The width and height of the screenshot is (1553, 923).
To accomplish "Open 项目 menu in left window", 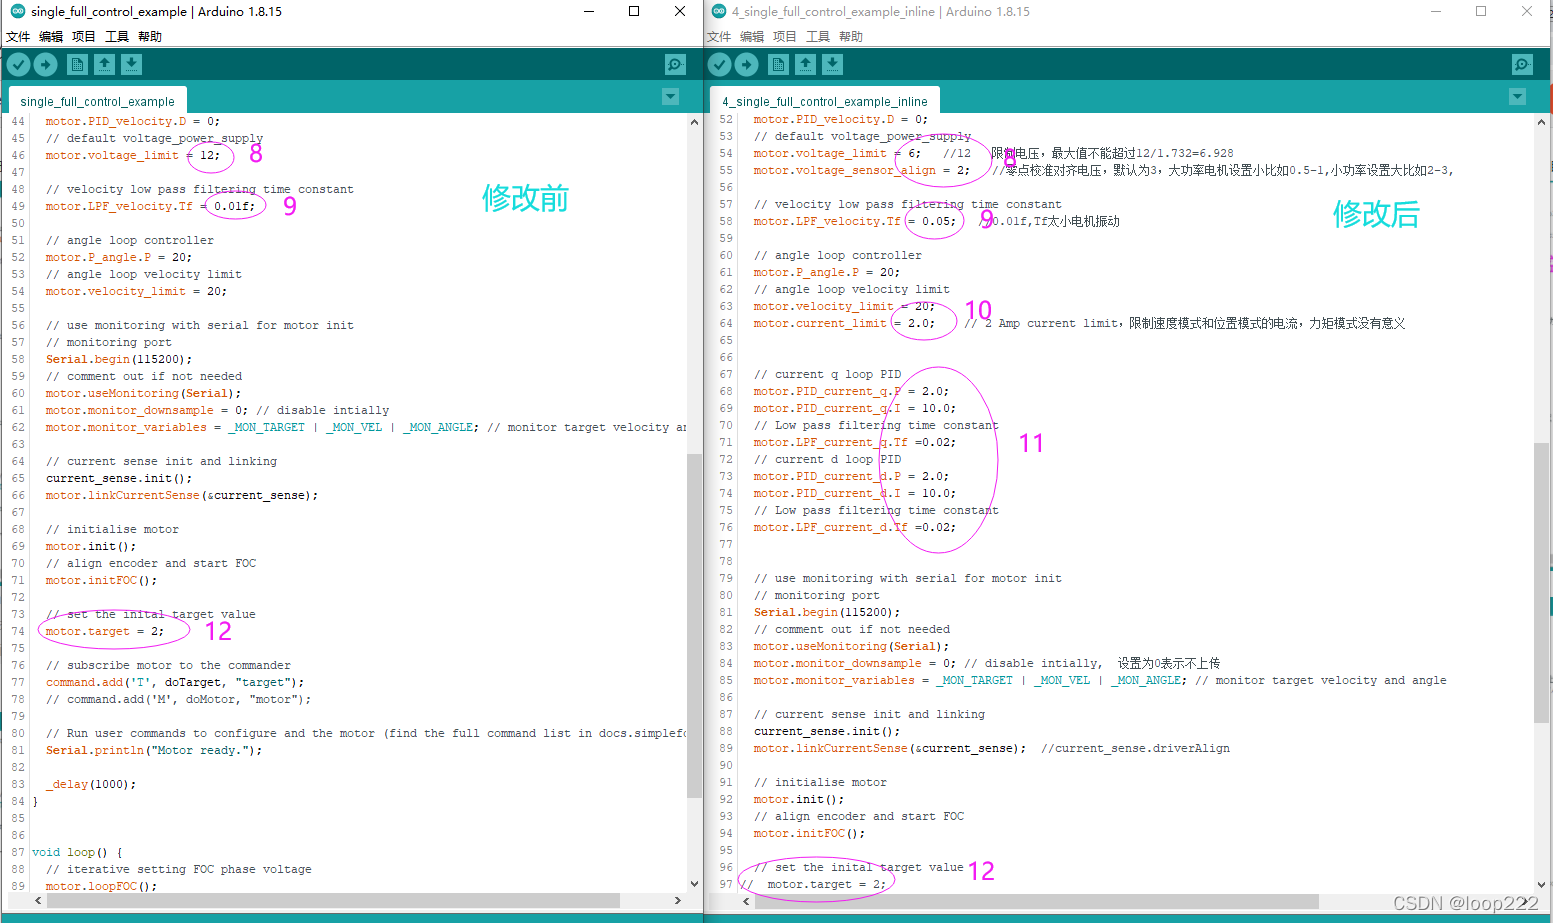I will point(84,37).
